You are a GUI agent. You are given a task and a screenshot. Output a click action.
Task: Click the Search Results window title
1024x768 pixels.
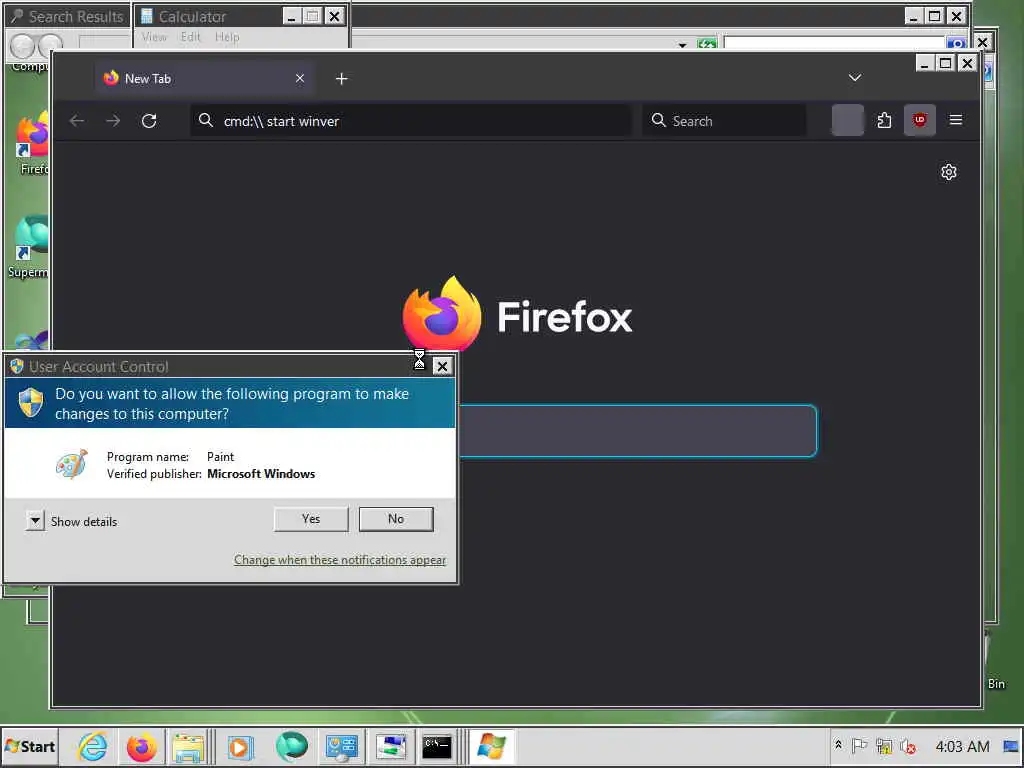tap(76, 17)
